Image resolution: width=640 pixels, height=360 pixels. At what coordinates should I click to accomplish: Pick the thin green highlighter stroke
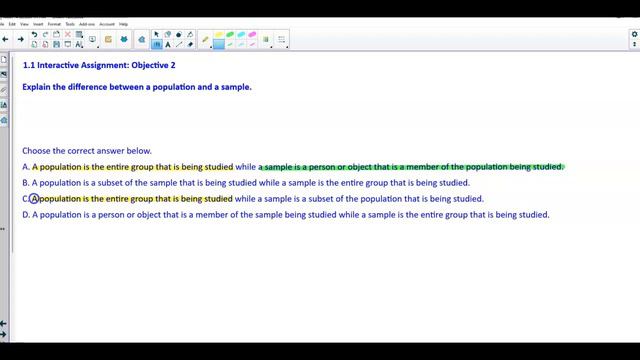pyautogui.click(x=230, y=44)
